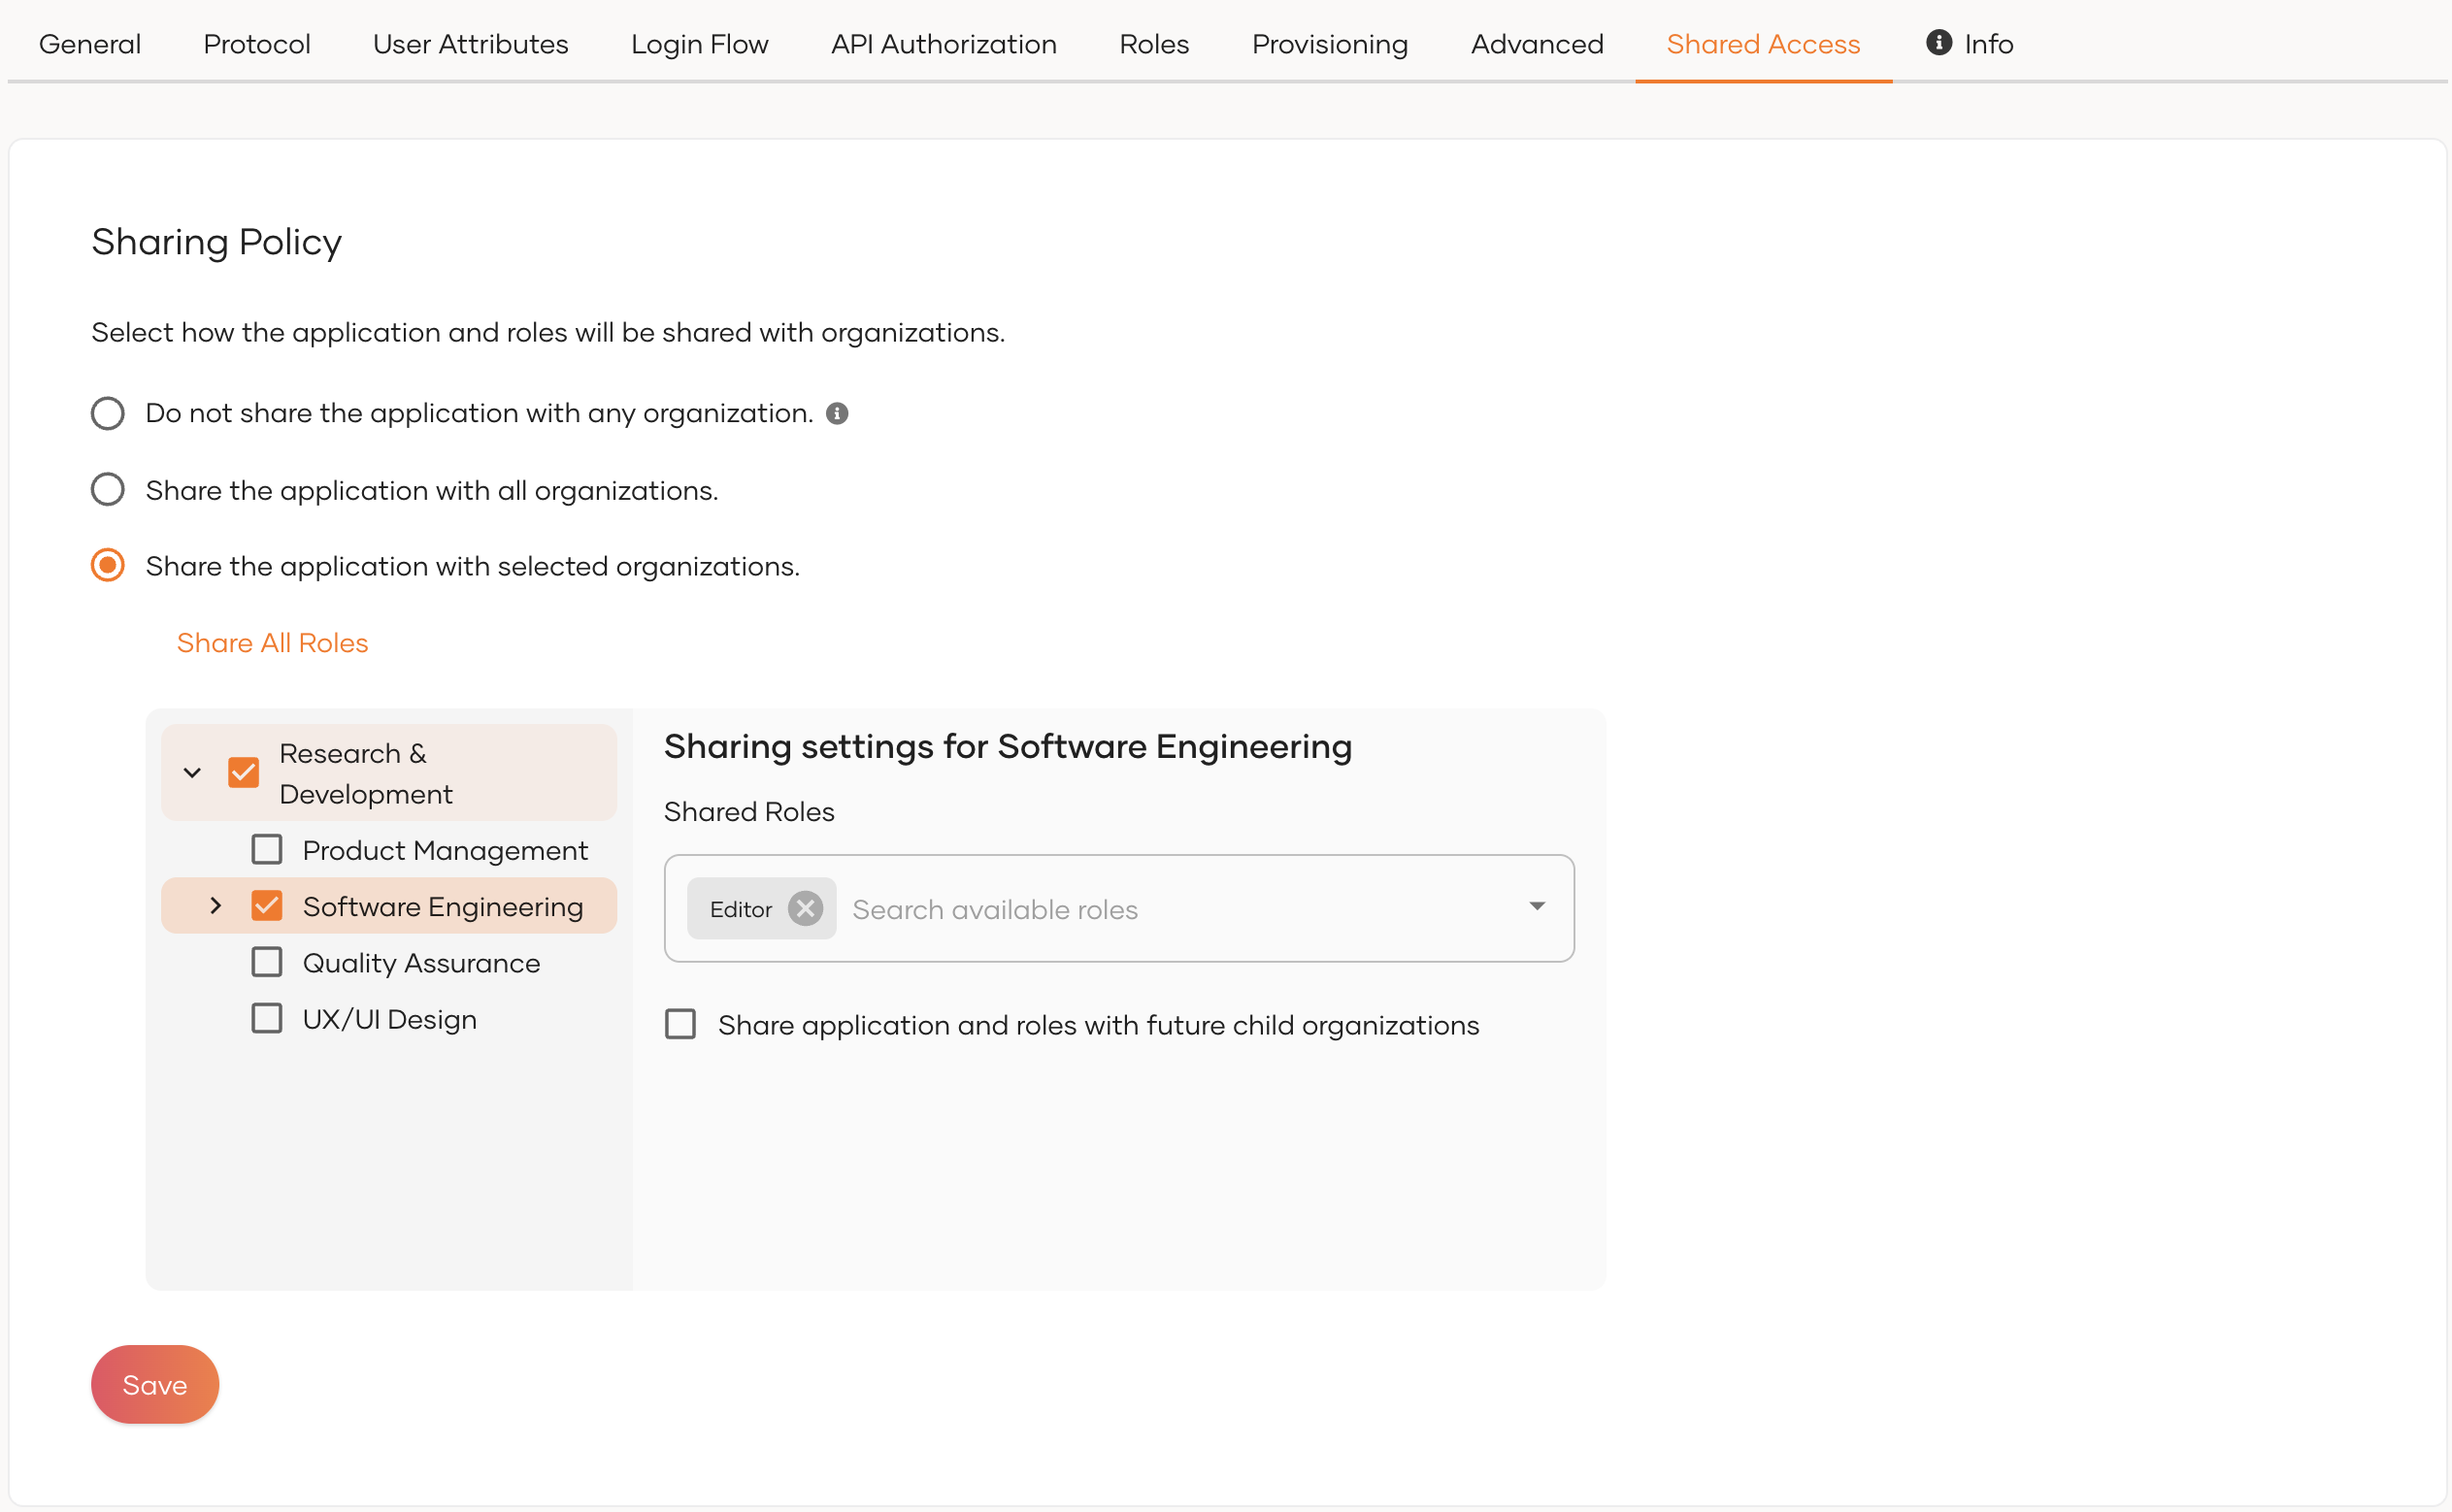Select 'Share with all organizations' radio button
Viewport: 2452px width, 1512px height.
(108, 490)
